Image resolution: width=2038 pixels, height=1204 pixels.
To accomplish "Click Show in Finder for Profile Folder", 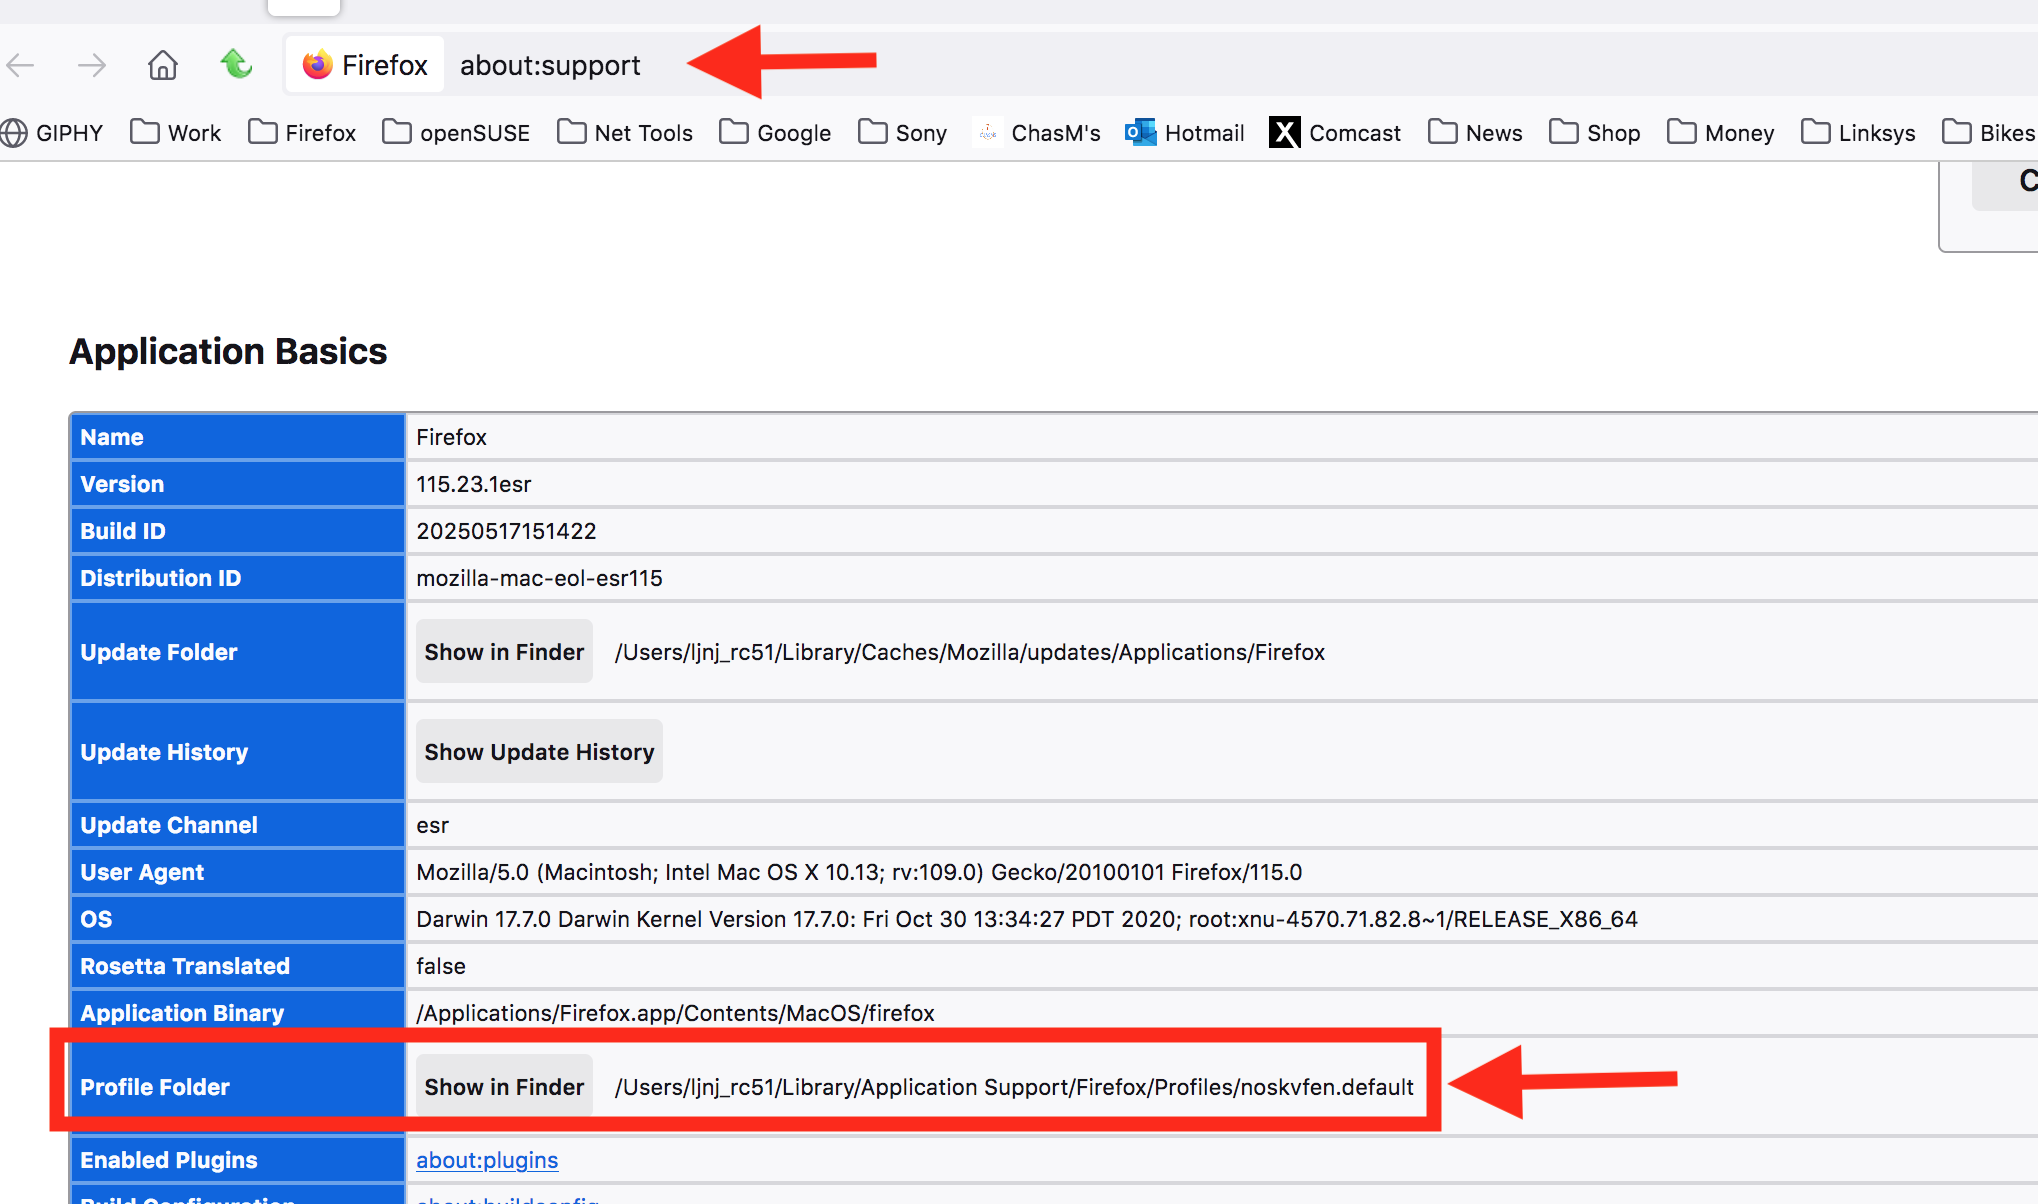I will coord(504,1087).
